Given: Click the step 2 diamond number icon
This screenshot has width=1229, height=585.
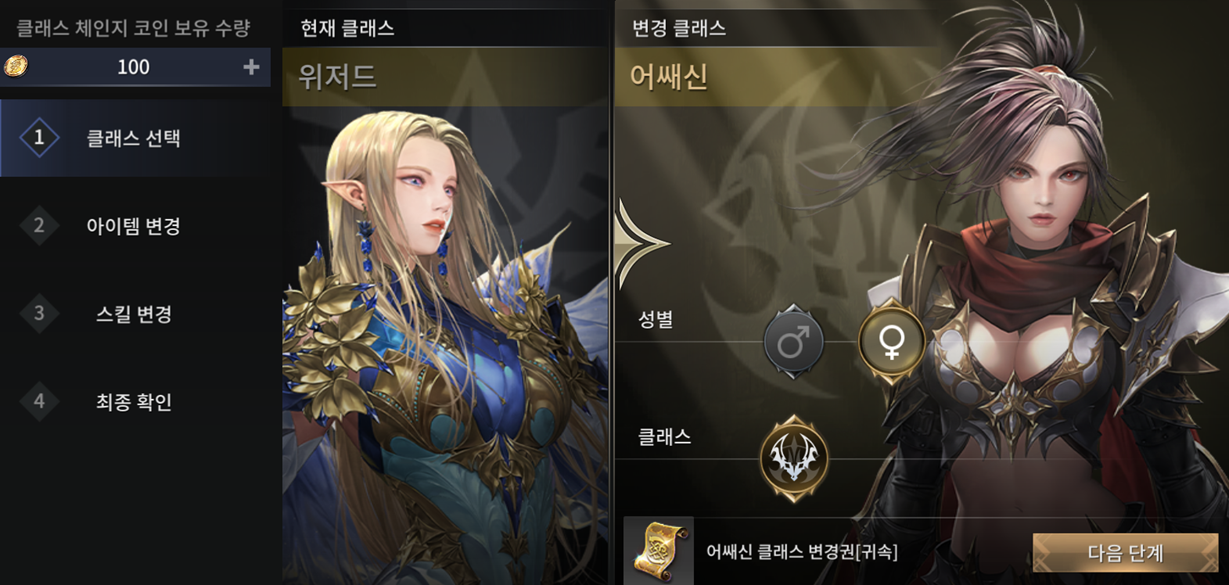Looking at the screenshot, I should [x=39, y=225].
